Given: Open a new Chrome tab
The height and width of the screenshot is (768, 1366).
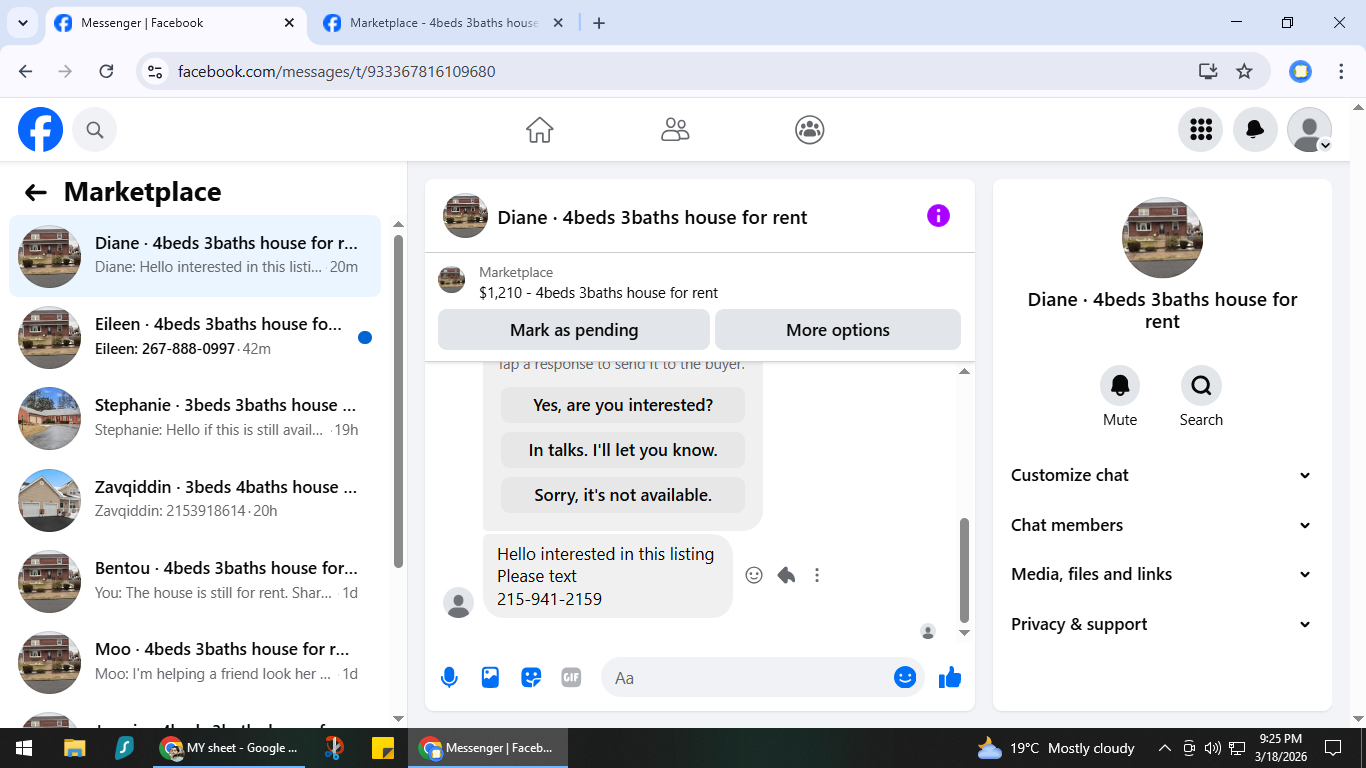Looking at the screenshot, I should click(x=599, y=23).
